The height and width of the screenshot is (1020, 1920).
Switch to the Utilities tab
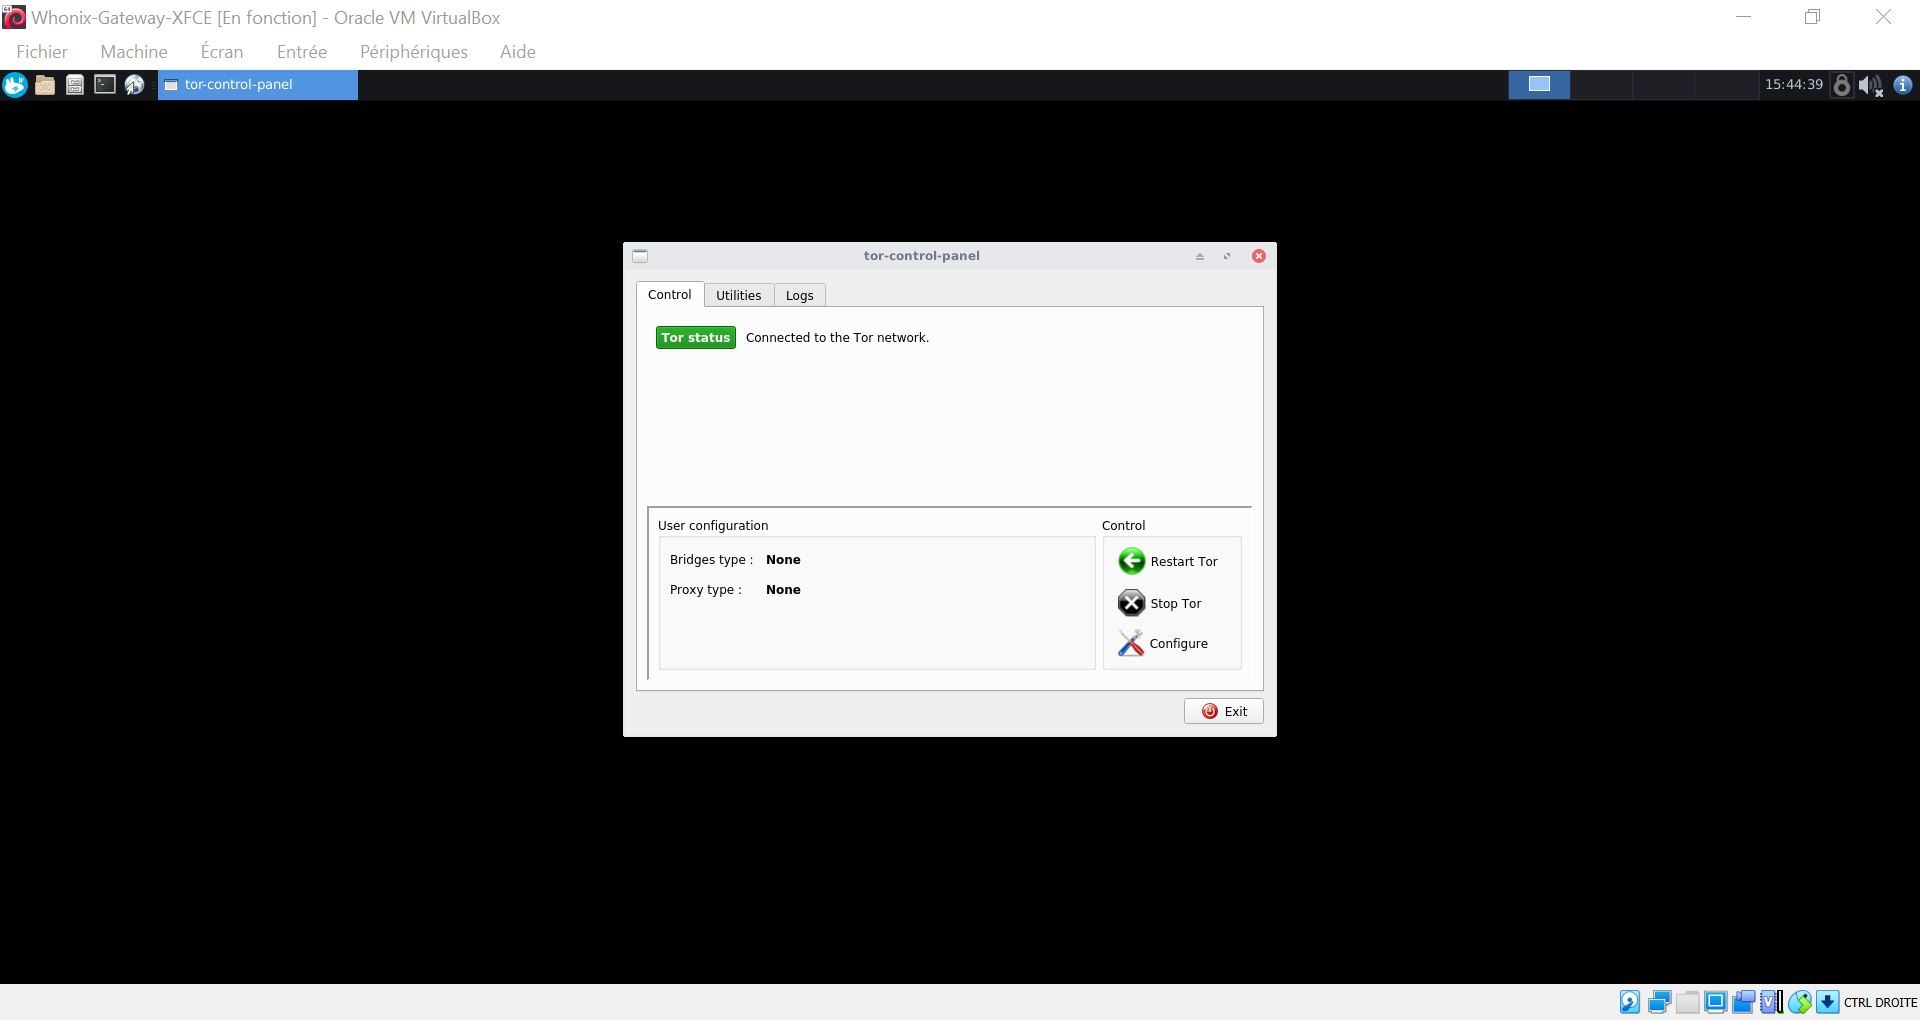738,296
